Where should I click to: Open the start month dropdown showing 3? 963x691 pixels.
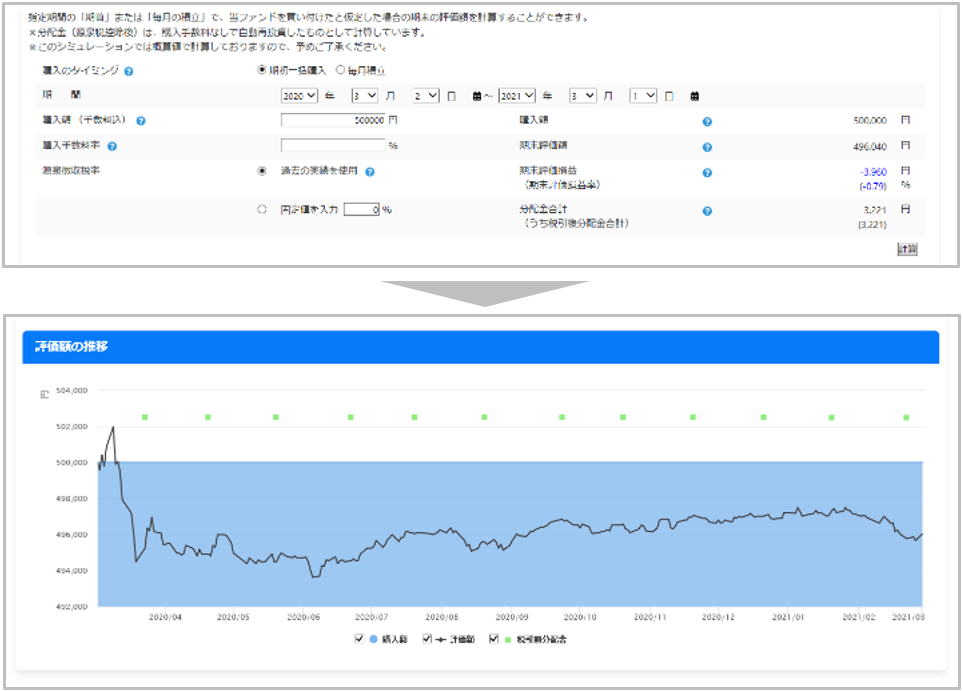click(364, 96)
